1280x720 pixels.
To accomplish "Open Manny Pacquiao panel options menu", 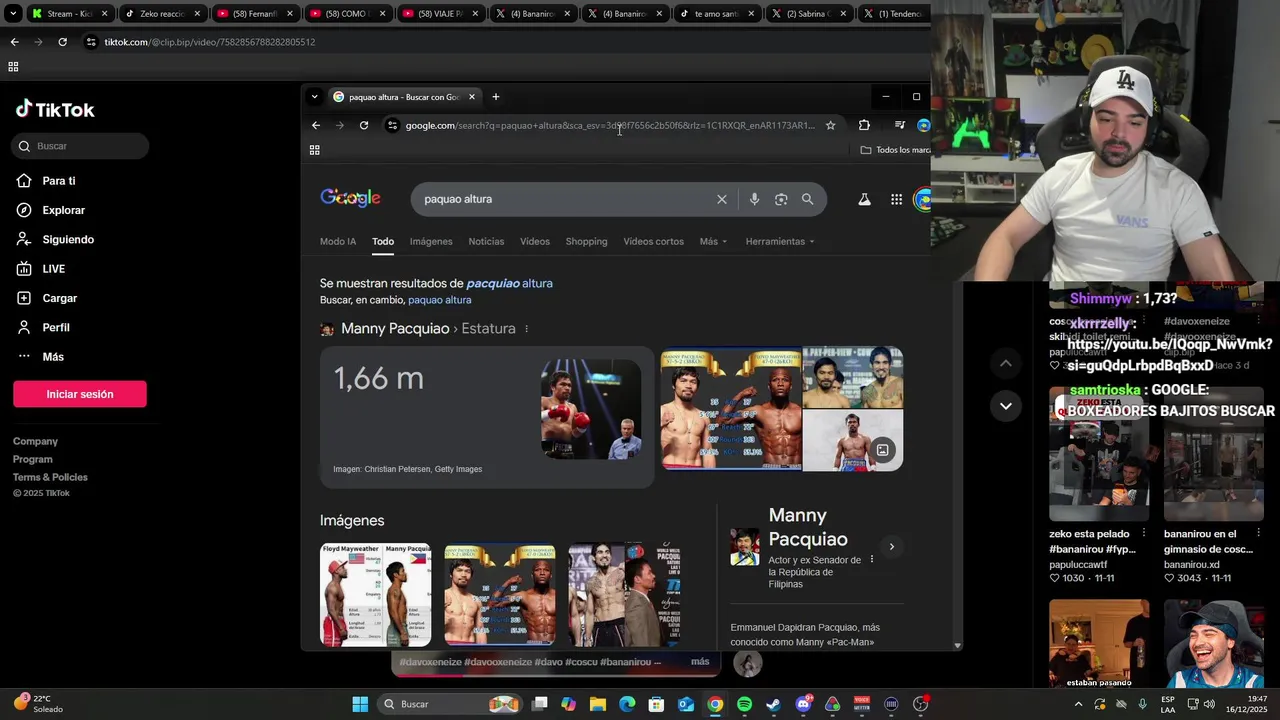I will click(x=871, y=559).
